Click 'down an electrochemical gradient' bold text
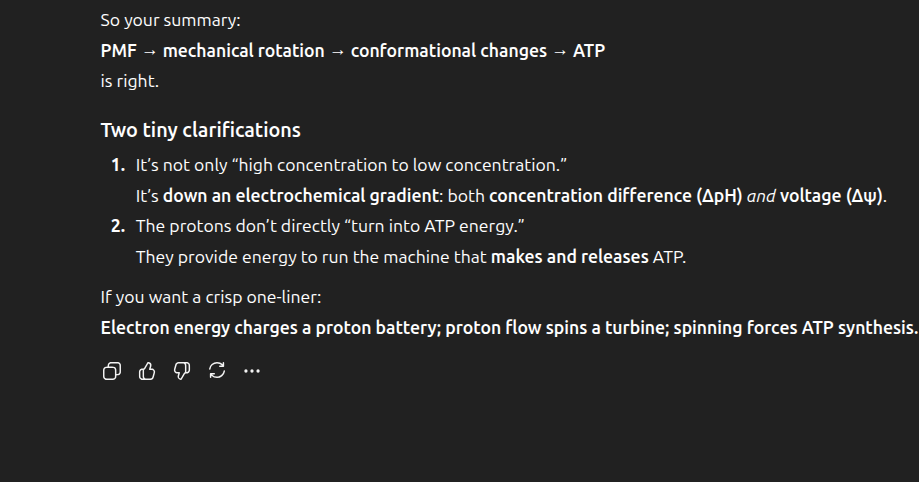 [300, 196]
